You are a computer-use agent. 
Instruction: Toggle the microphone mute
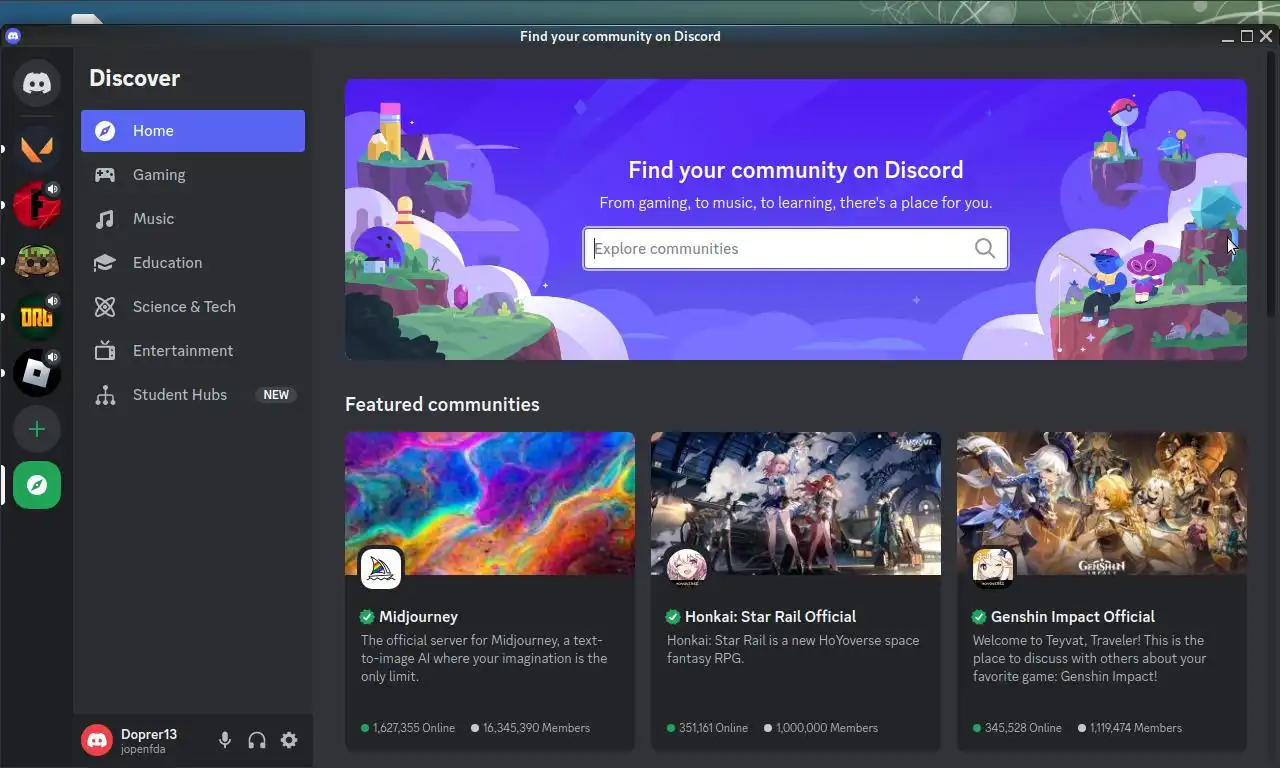[225, 740]
